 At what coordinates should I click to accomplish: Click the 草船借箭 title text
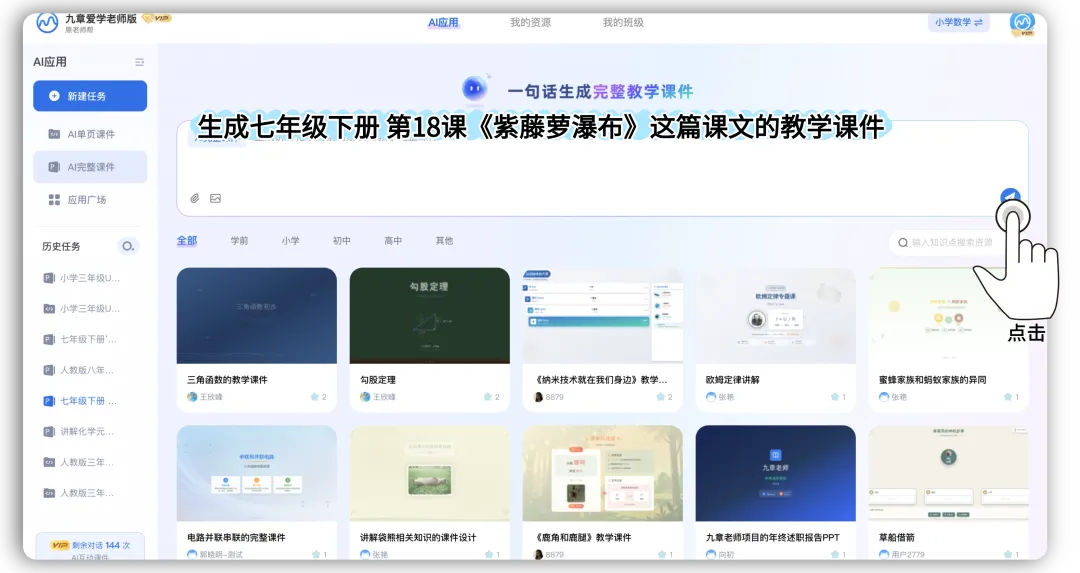tap(897, 537)
